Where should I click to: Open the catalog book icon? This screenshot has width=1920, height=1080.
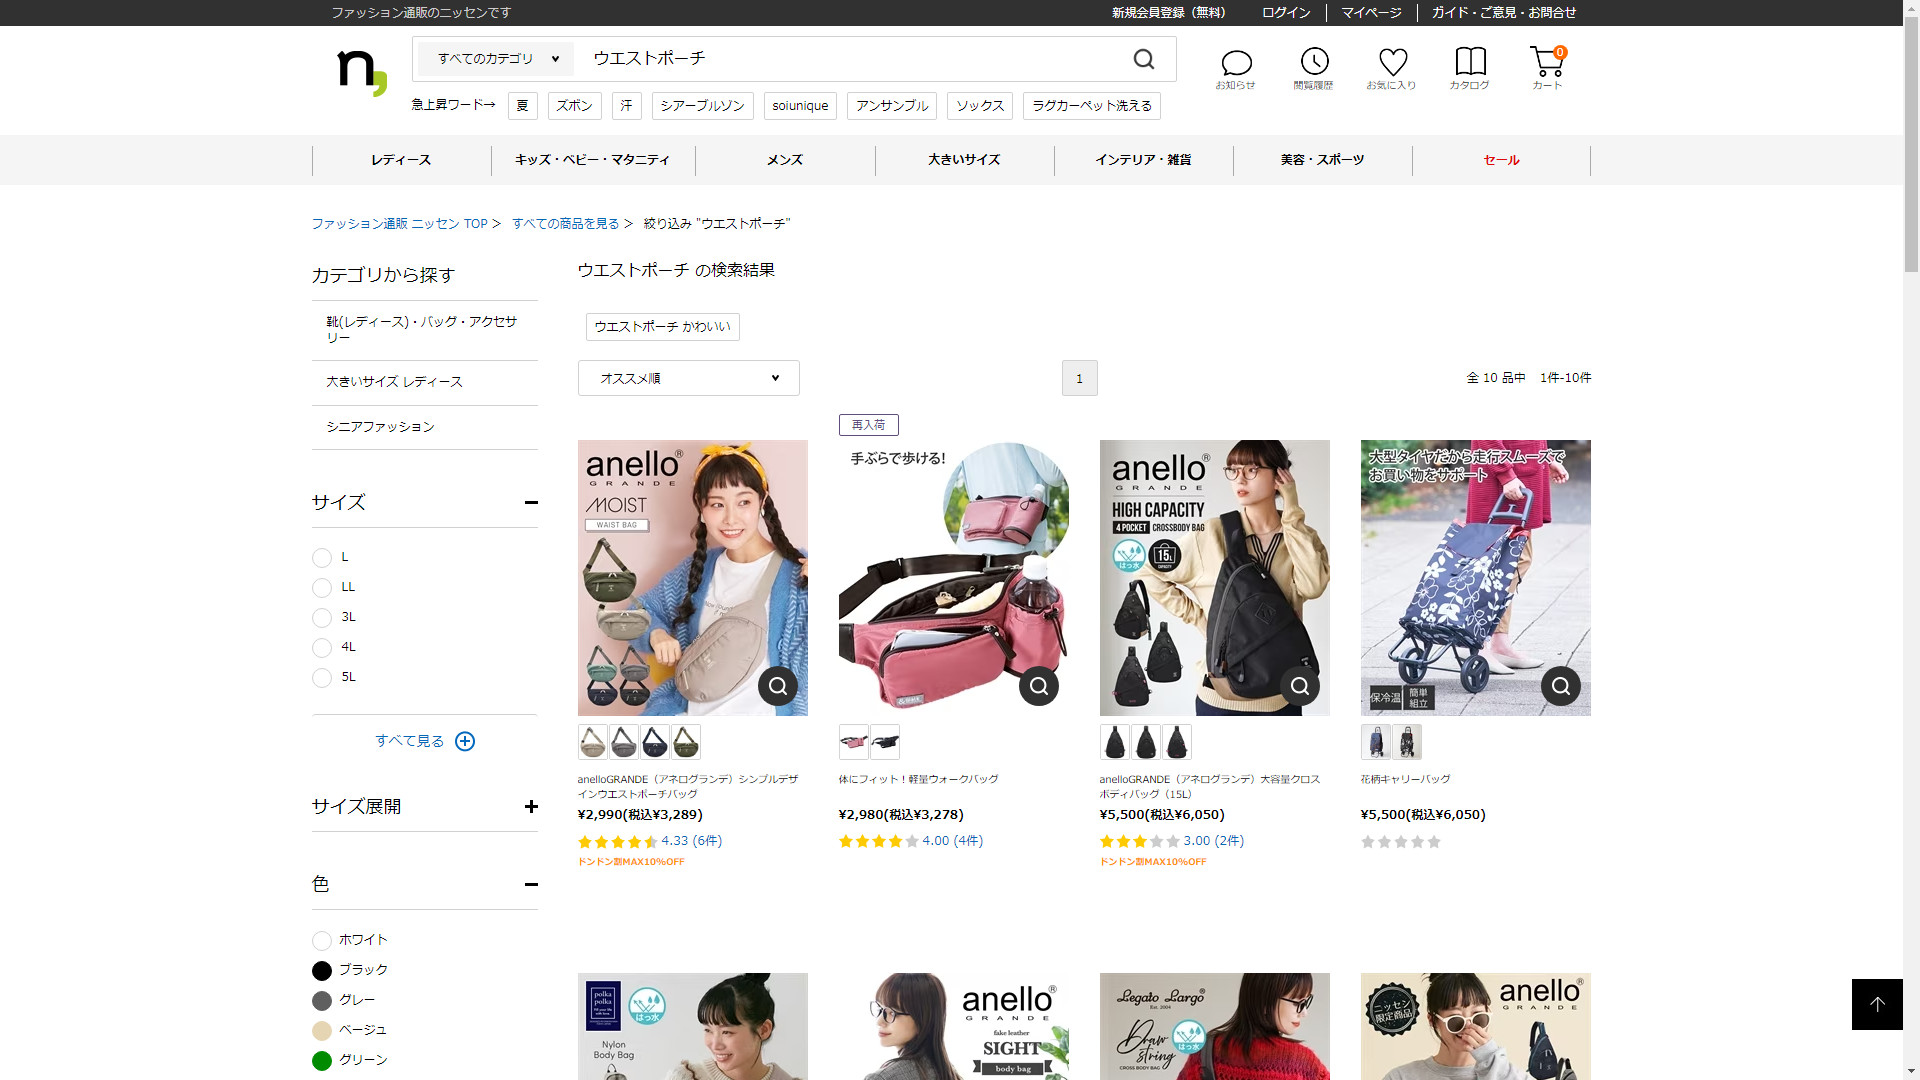(x=1470, y=64)
